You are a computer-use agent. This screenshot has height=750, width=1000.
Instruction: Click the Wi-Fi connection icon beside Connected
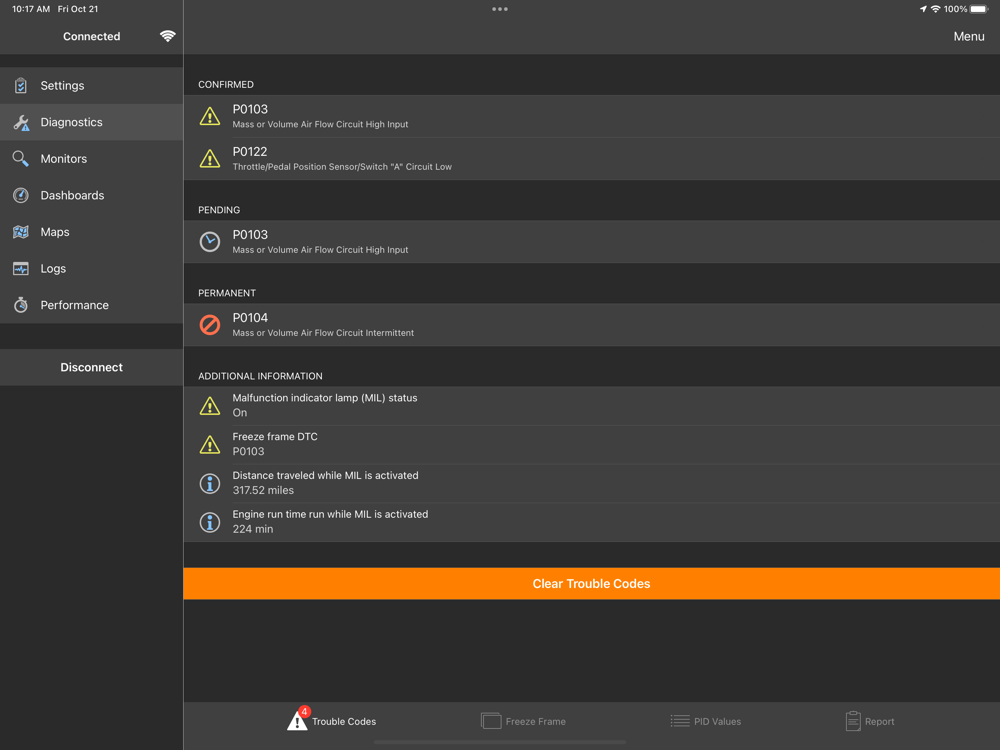(x=167, y=36)
